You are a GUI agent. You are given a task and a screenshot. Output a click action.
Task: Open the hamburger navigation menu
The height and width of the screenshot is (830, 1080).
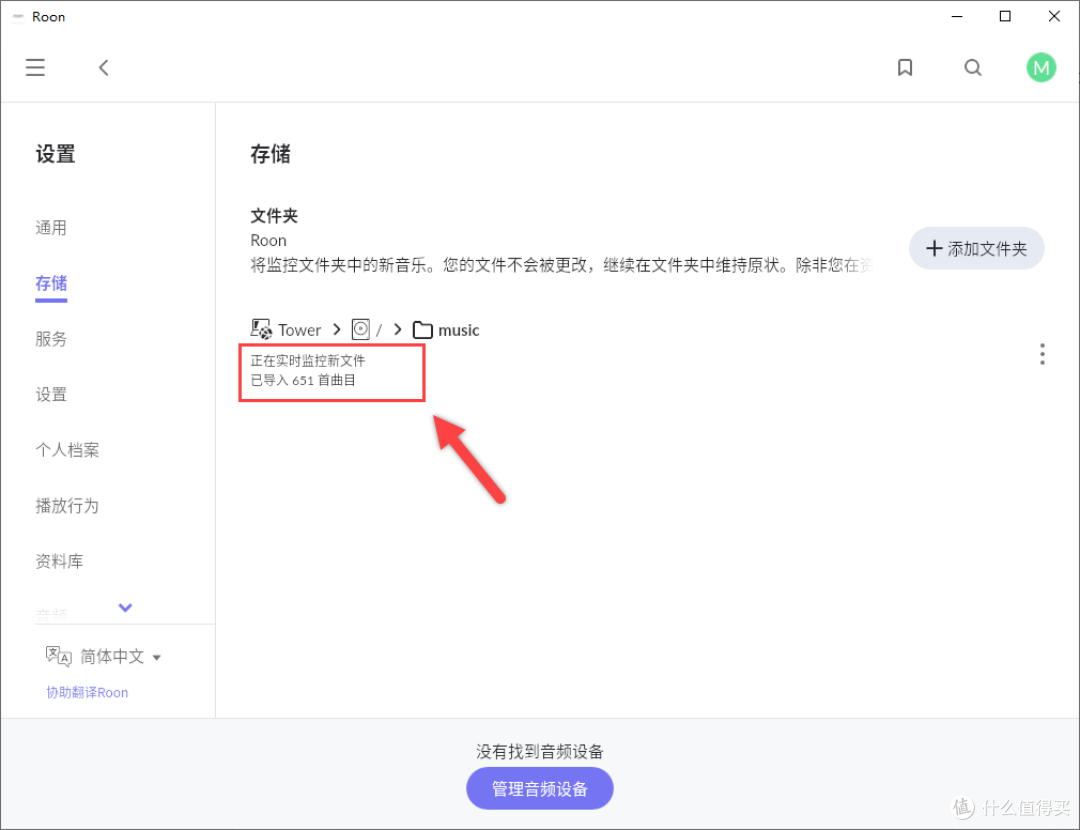(35, 67)
